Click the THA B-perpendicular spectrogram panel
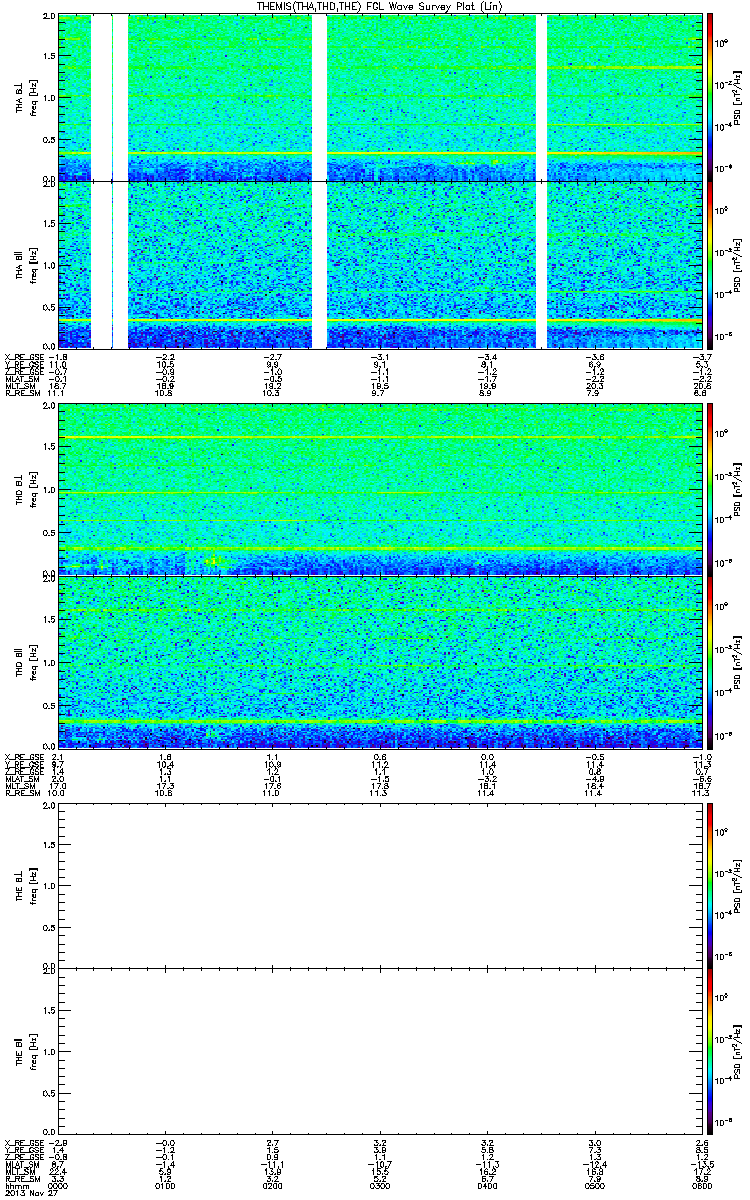 [x=381, y=97]
